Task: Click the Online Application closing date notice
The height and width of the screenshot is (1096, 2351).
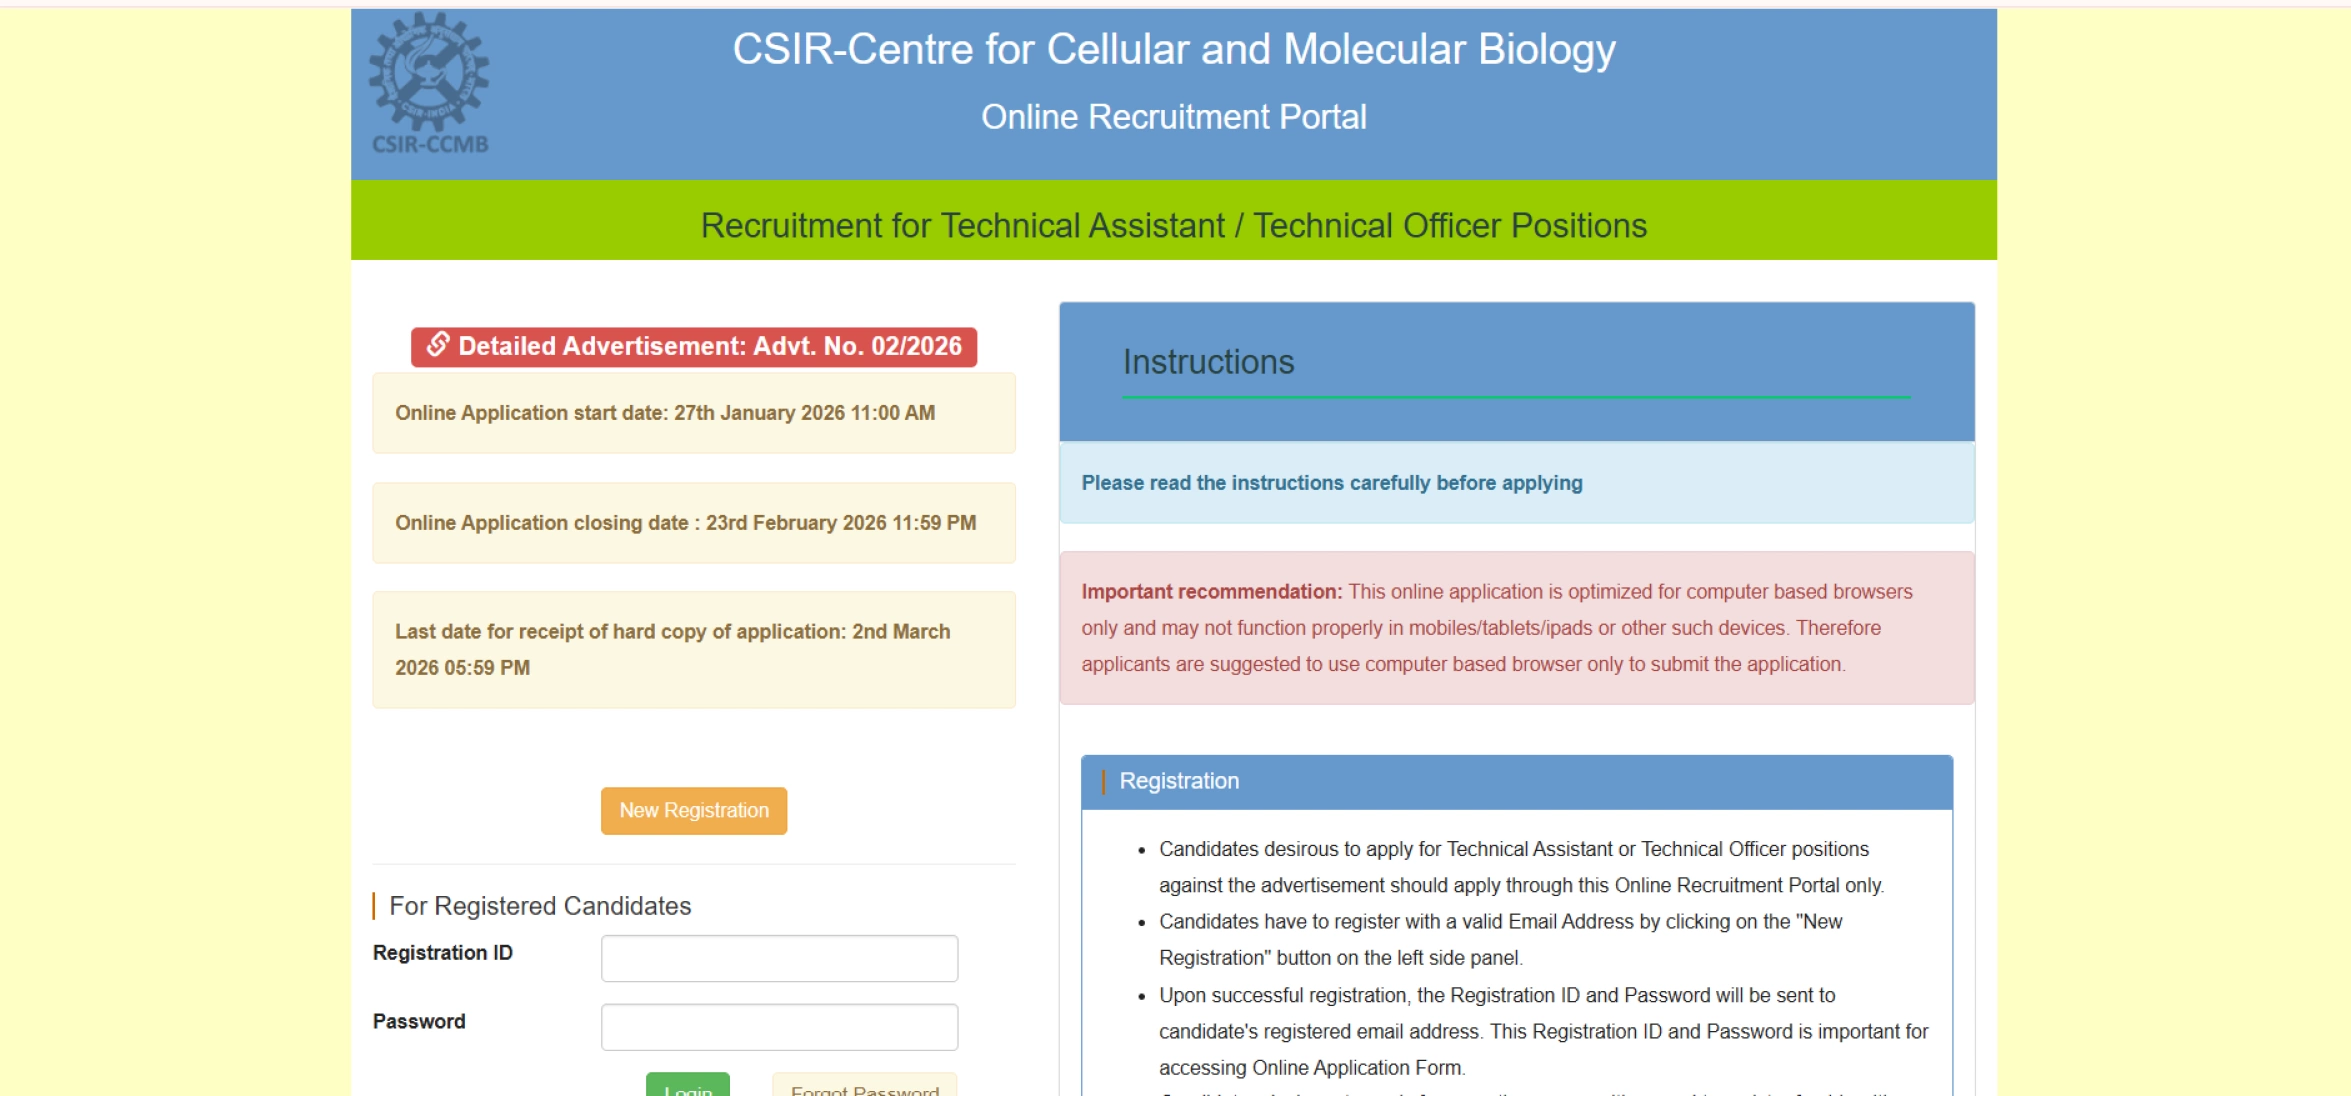Action: (x=693, y=522)
